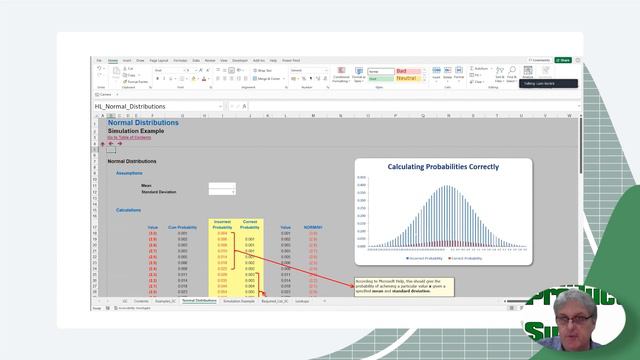The height and width of the screenshot is (360, 640).
Task: Select the Normal cell style
Action: coord(381,71)
